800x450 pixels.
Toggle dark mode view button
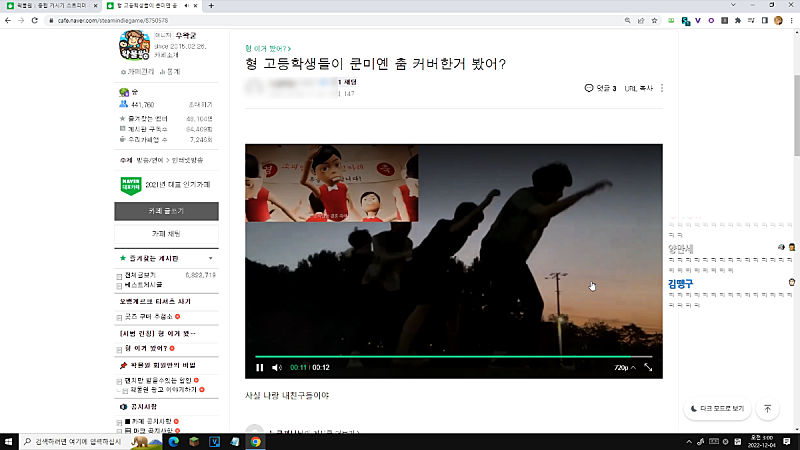point(717,409)
